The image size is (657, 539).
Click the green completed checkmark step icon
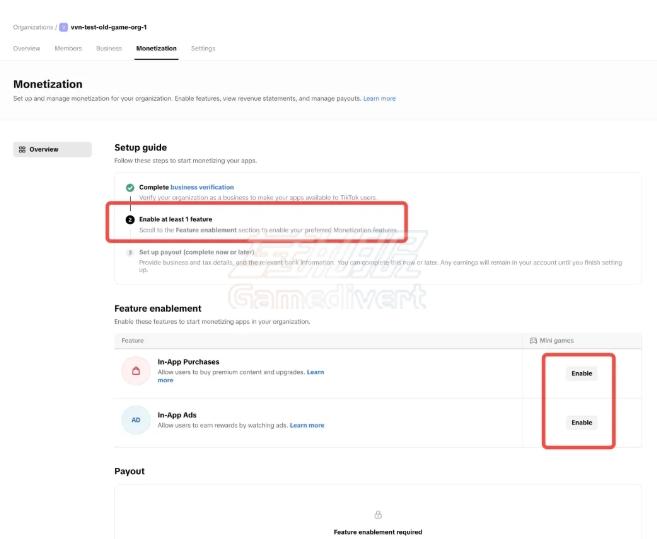pos(130,187)
